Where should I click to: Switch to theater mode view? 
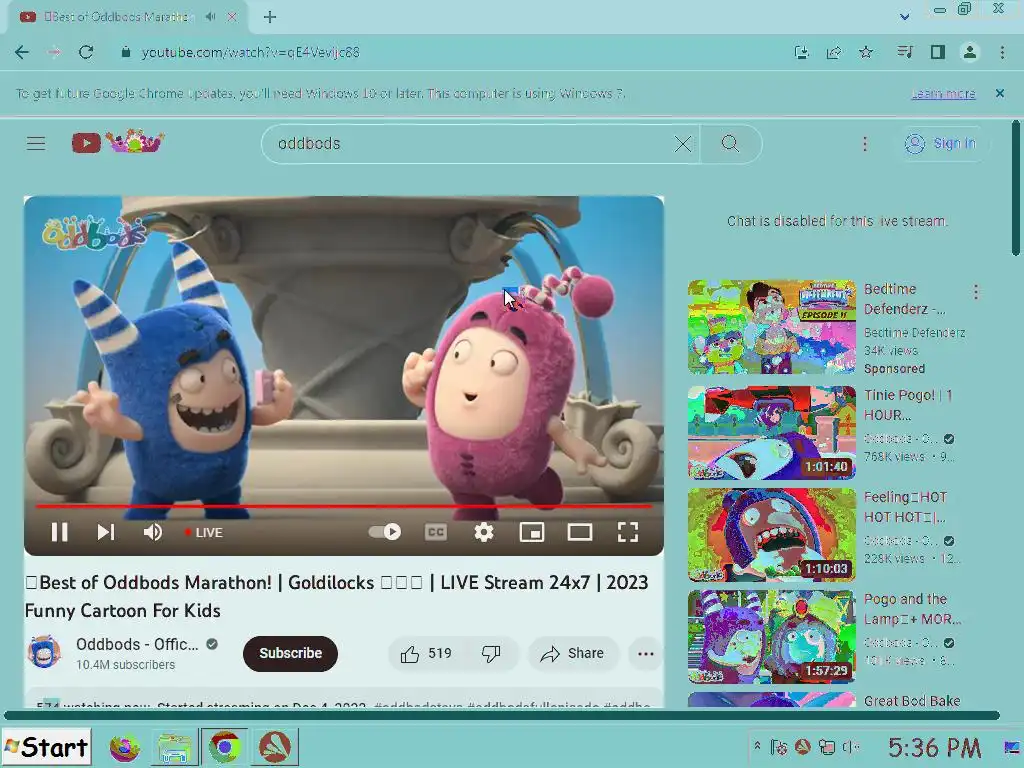580,532
